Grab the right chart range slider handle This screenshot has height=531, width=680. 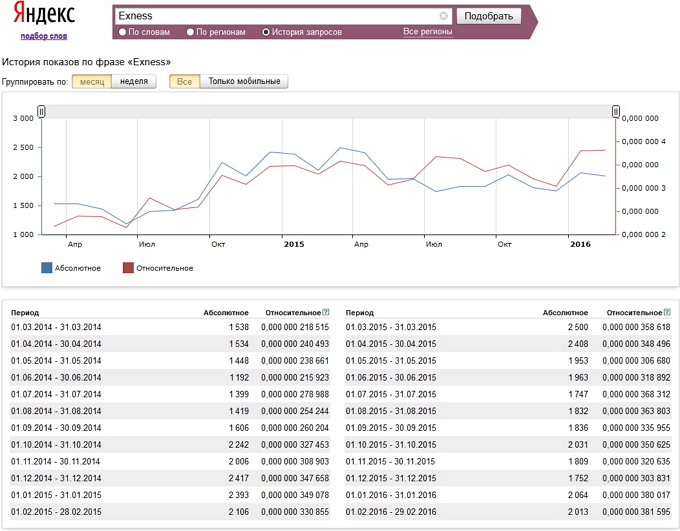(616, 111)
